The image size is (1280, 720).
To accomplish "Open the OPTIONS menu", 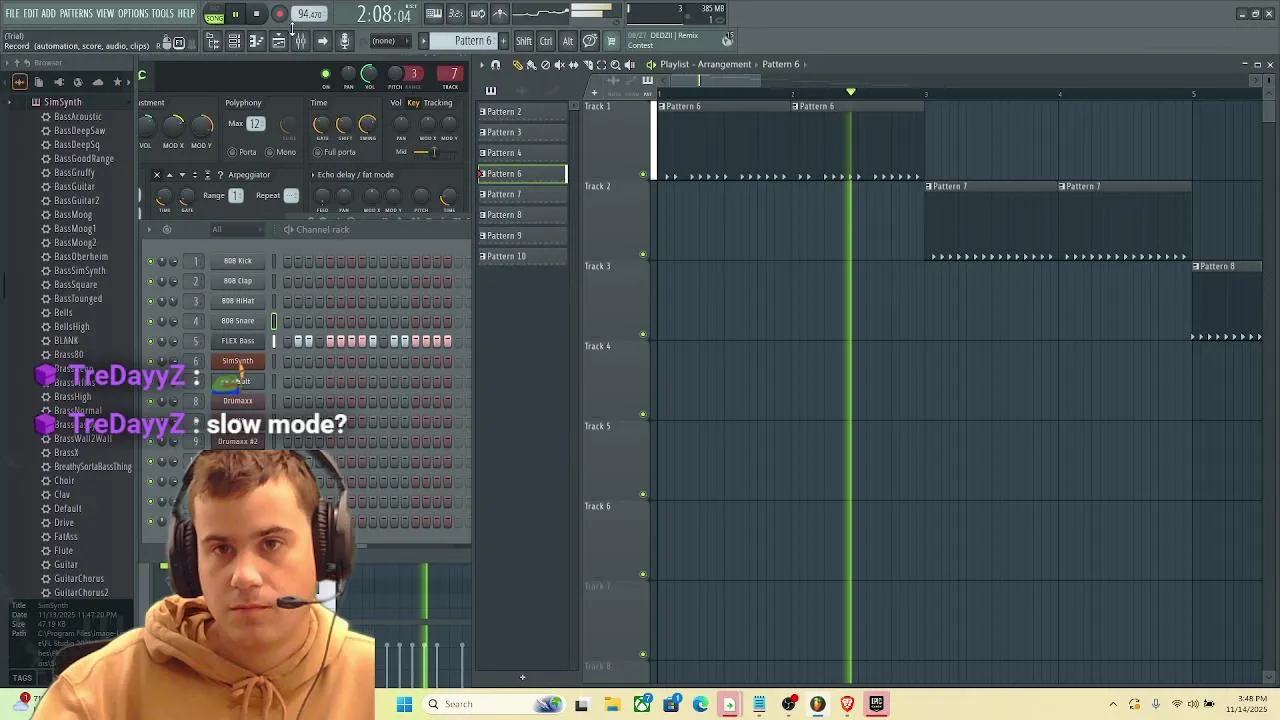I will tap(133, 13).
